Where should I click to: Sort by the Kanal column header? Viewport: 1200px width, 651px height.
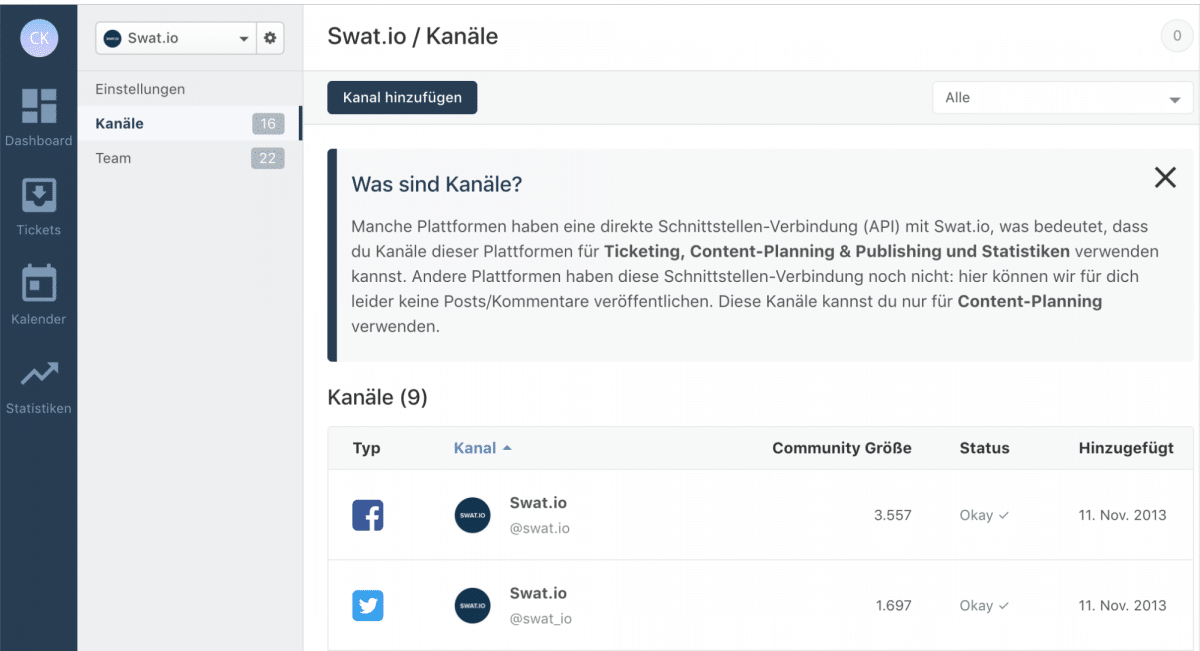tap(482, 448)
